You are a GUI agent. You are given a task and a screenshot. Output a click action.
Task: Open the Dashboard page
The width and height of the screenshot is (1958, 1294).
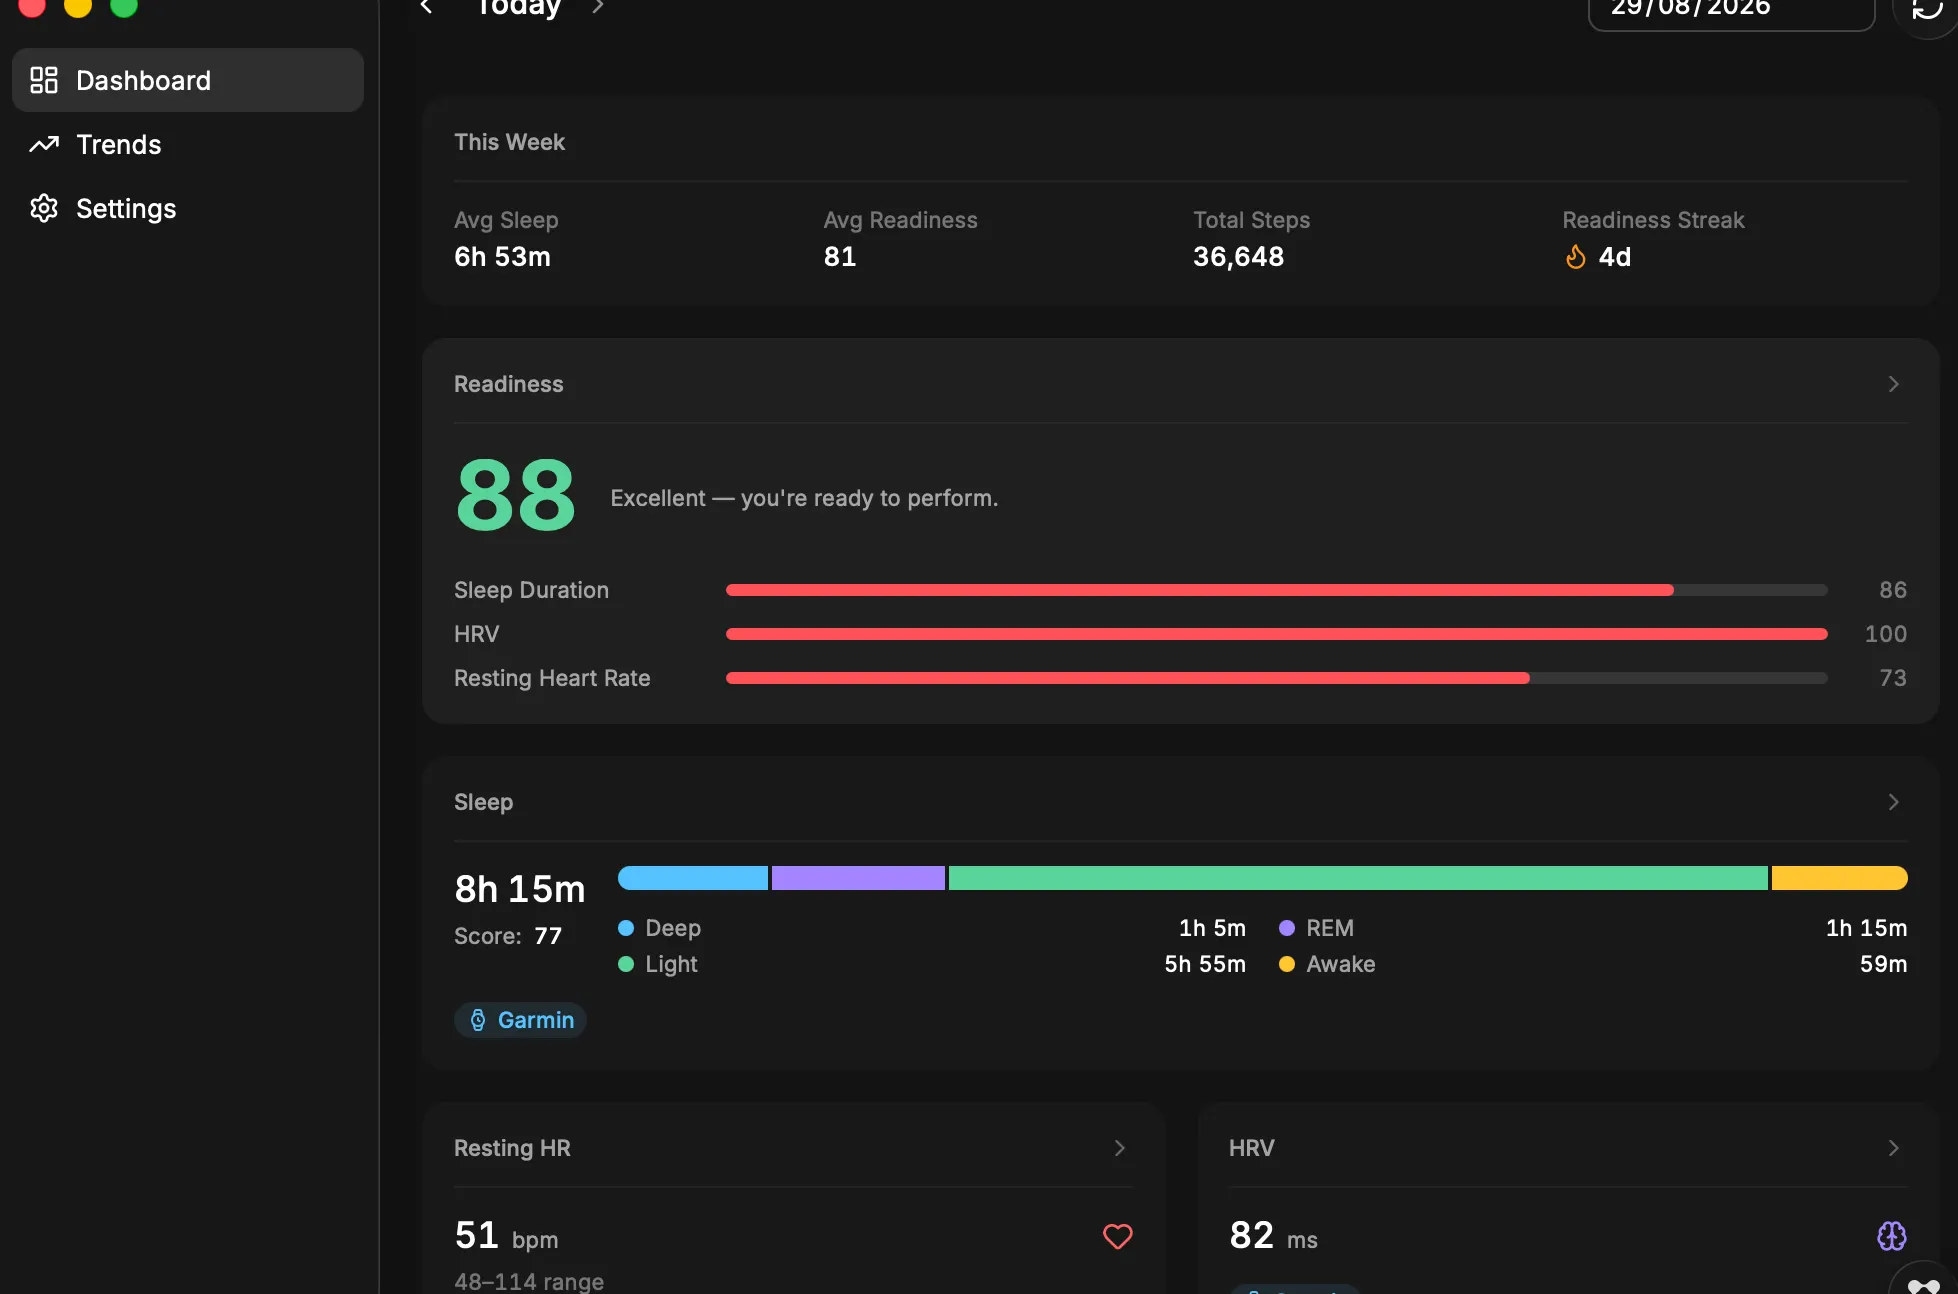pyautogui.click(x=188, y=80)
